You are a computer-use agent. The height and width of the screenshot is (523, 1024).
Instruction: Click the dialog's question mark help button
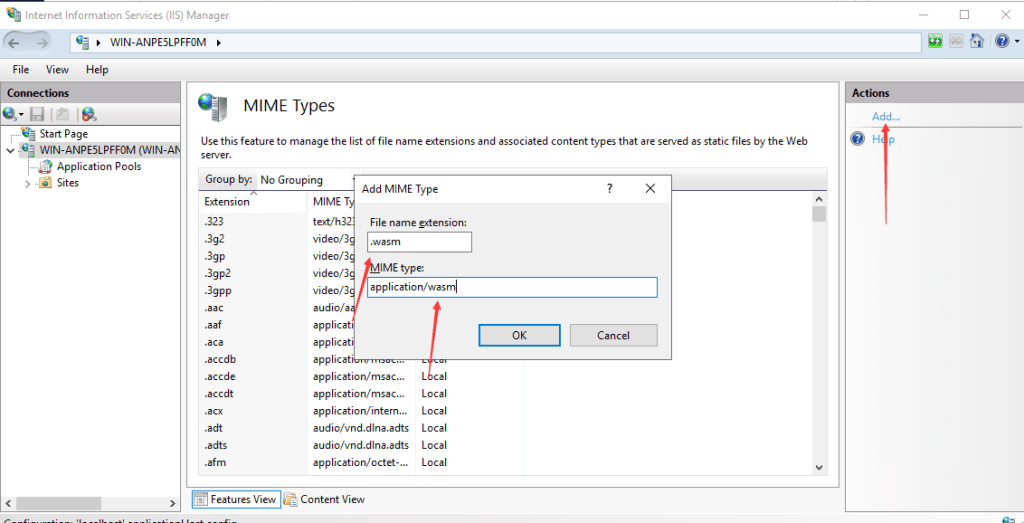coord(610,189)
